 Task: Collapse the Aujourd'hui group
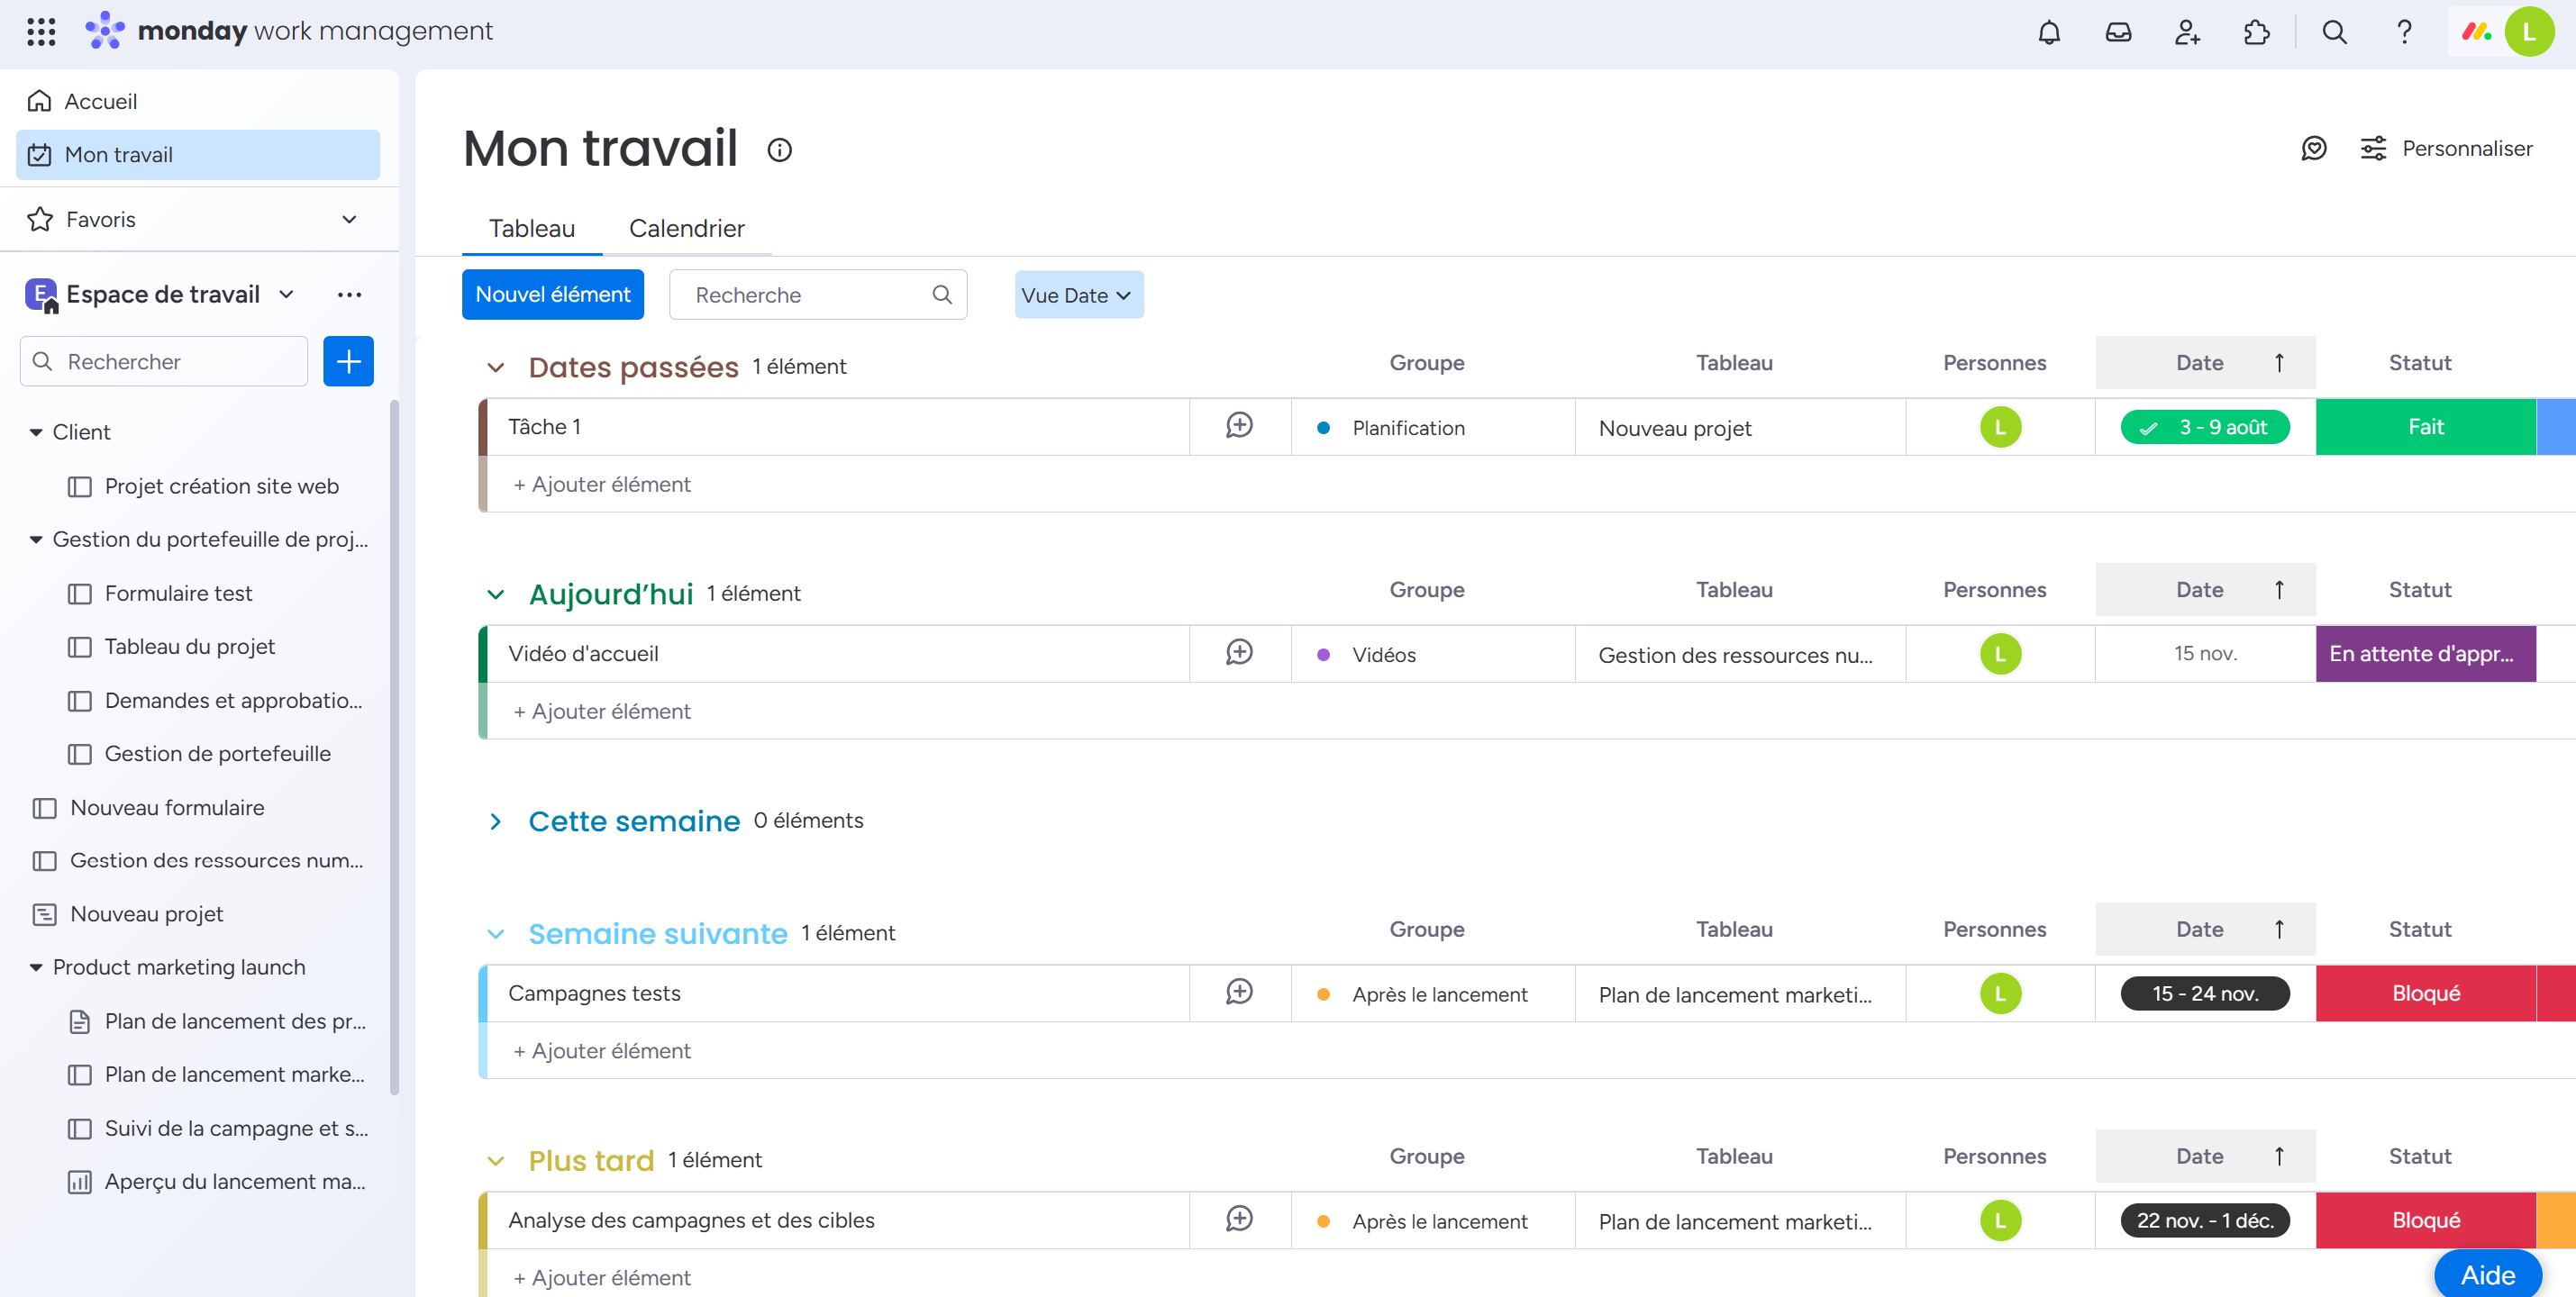[495, 594]
